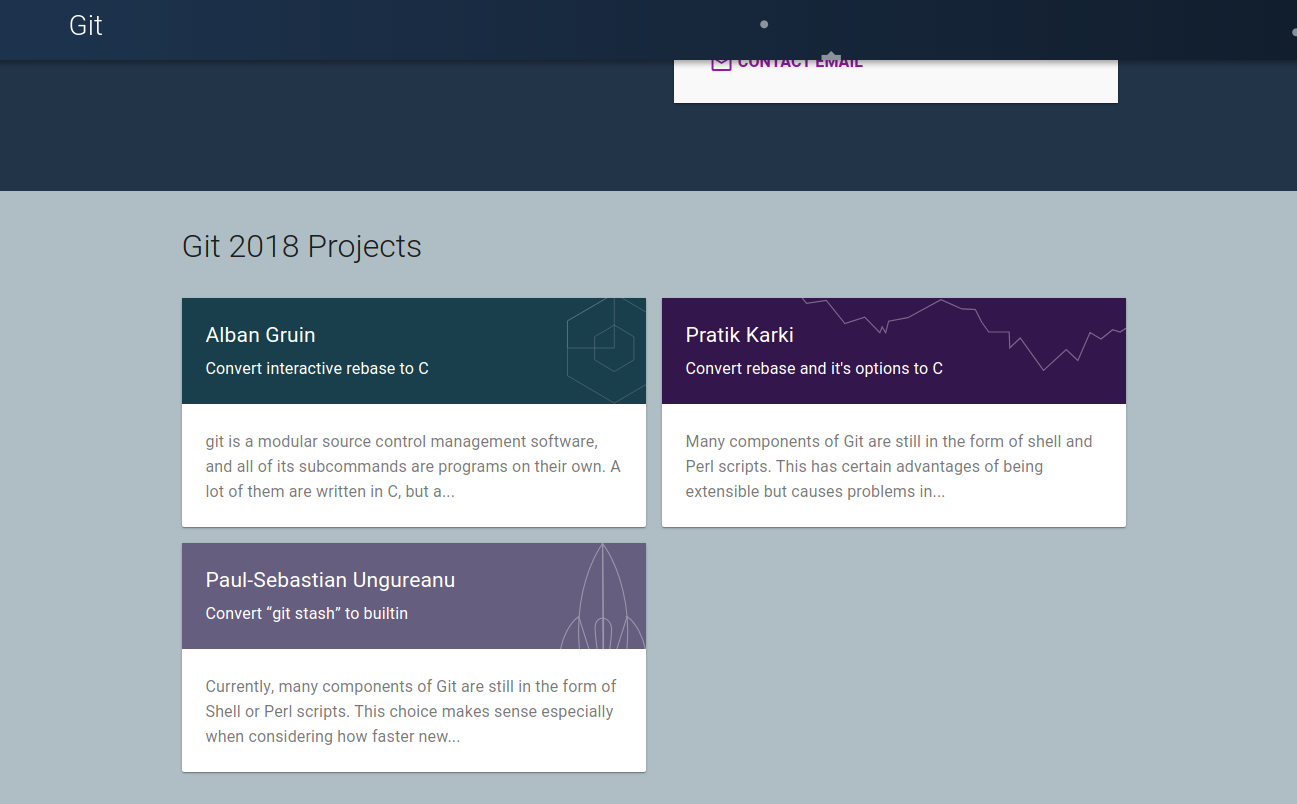The image size is (1297, 804).
Task: Click the Git title in header
Action: 86,25
